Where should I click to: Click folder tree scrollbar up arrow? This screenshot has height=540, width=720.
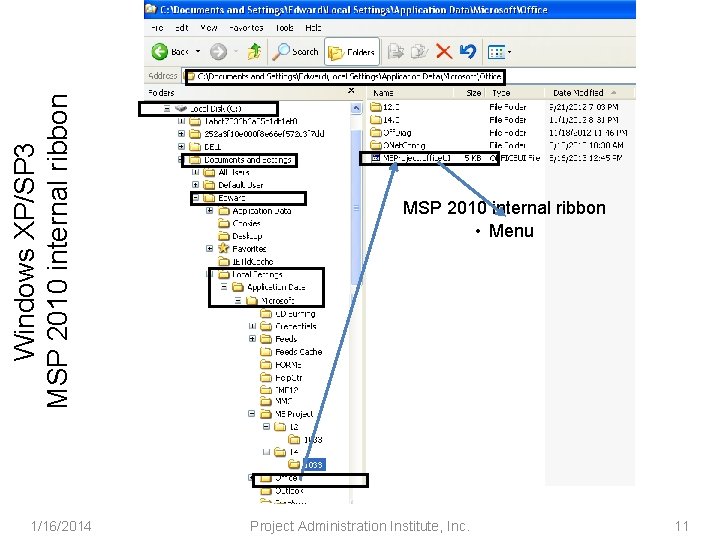(356, 108)
